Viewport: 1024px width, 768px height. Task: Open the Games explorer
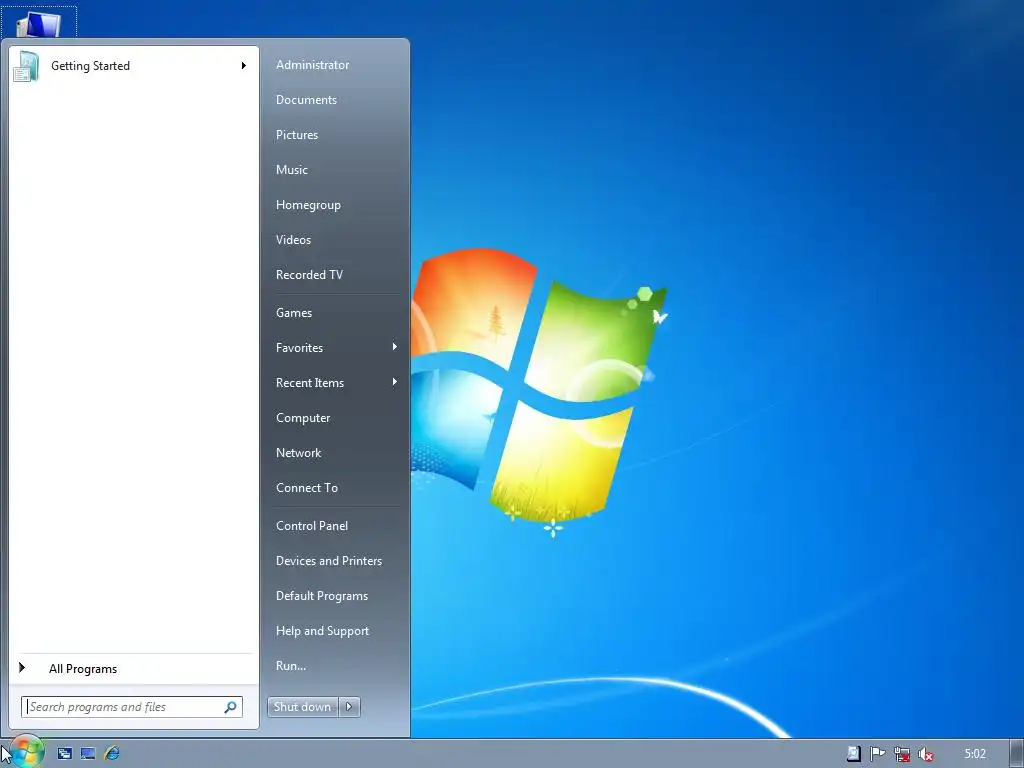(x=294, y=313)
